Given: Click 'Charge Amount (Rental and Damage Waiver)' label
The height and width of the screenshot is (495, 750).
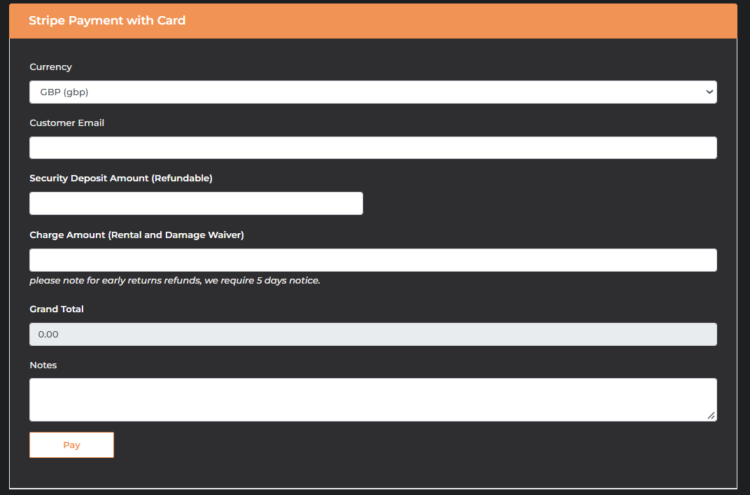Looking at the screenshot, I should click(x=137, y=235).
